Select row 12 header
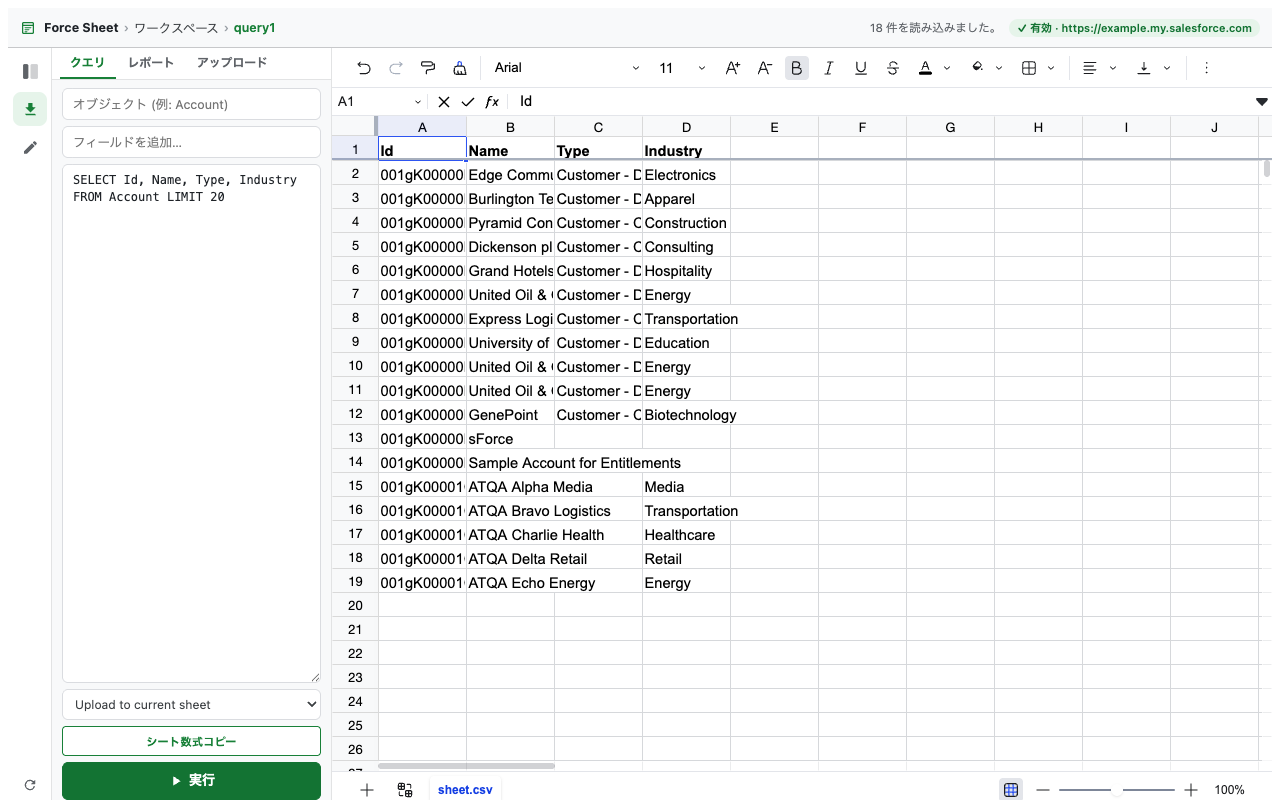Viewport: 1280px width, 800px height. click(x=355, y=414)
